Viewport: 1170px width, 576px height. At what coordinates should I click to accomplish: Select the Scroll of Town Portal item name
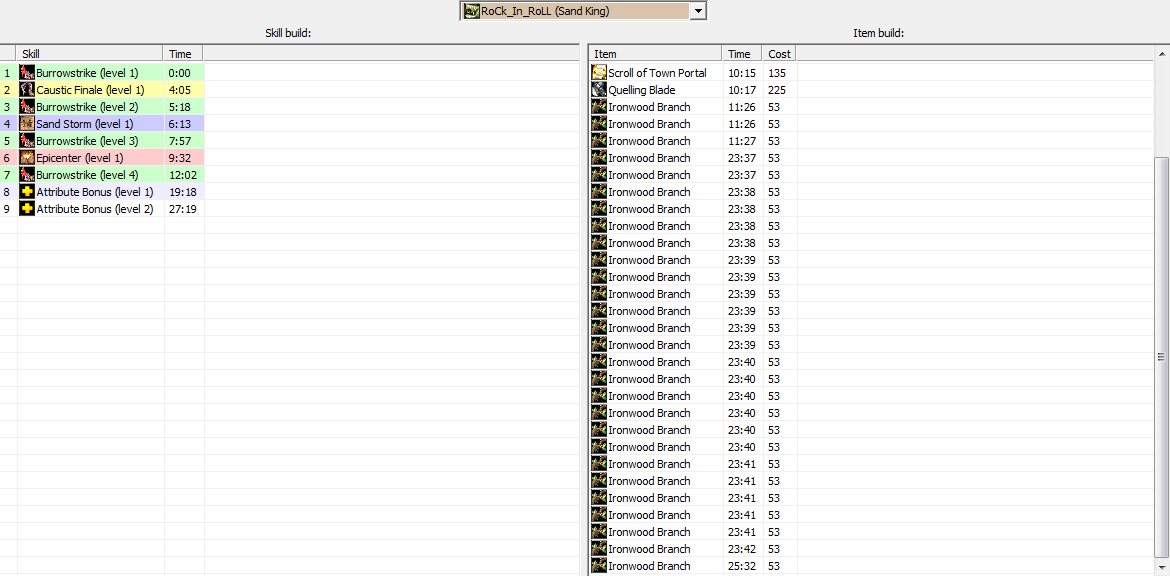(x=657, y=73)
